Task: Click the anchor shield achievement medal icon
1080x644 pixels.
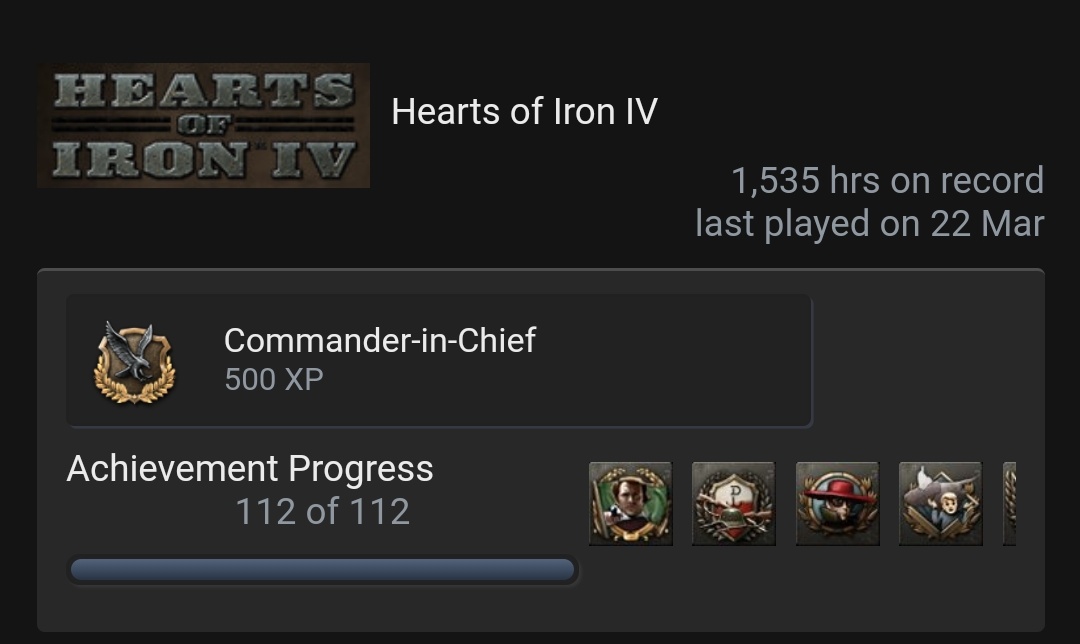Action: (x=733, y=503)
